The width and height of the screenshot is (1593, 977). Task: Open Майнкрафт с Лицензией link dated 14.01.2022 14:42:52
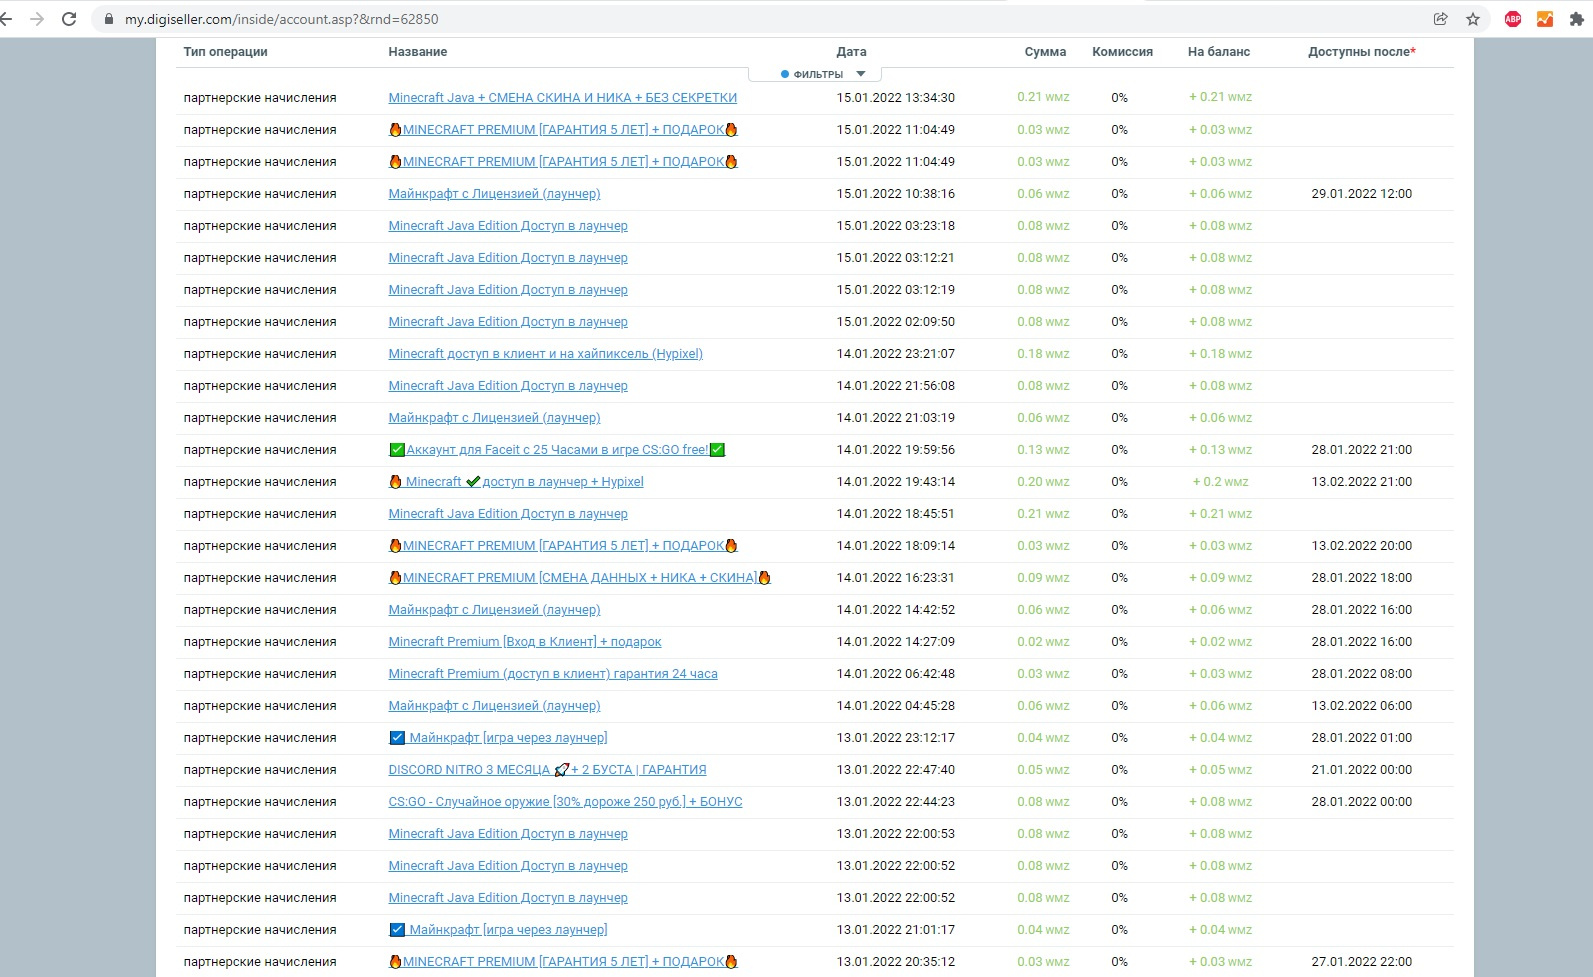click(x=494, y=610)
